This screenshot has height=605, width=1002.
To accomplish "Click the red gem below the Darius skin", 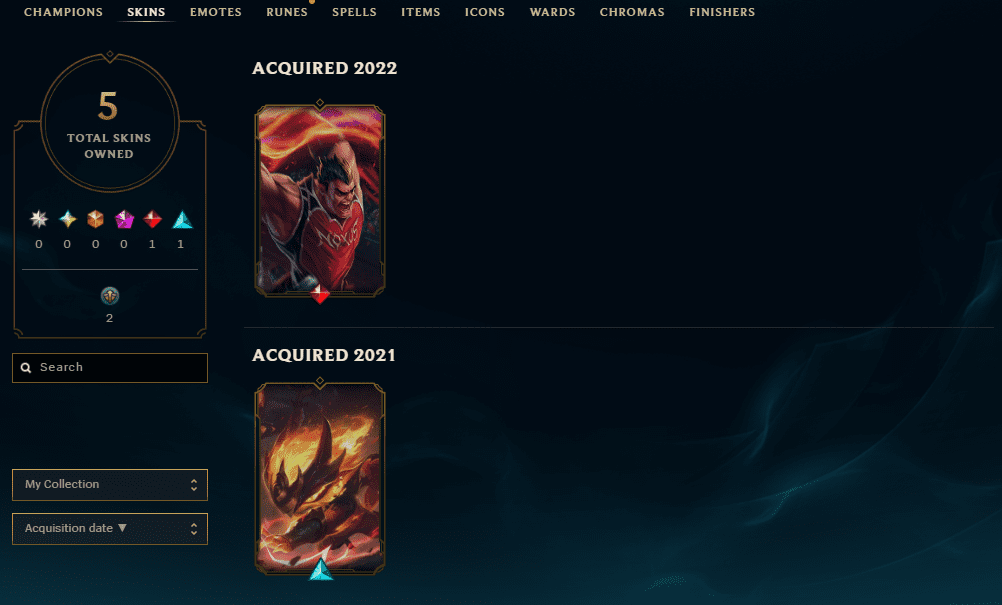I will [x=320, y=294].
